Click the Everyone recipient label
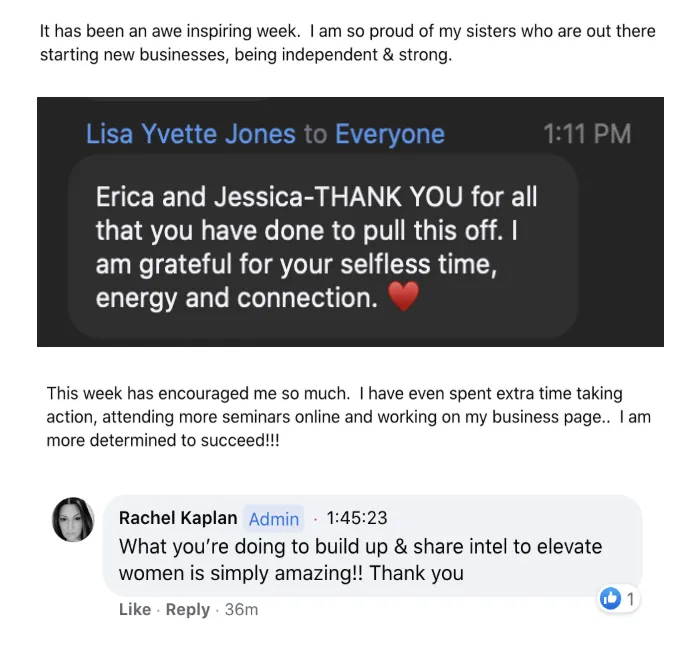This screenshot has height=652, width=698. [390, 134]
